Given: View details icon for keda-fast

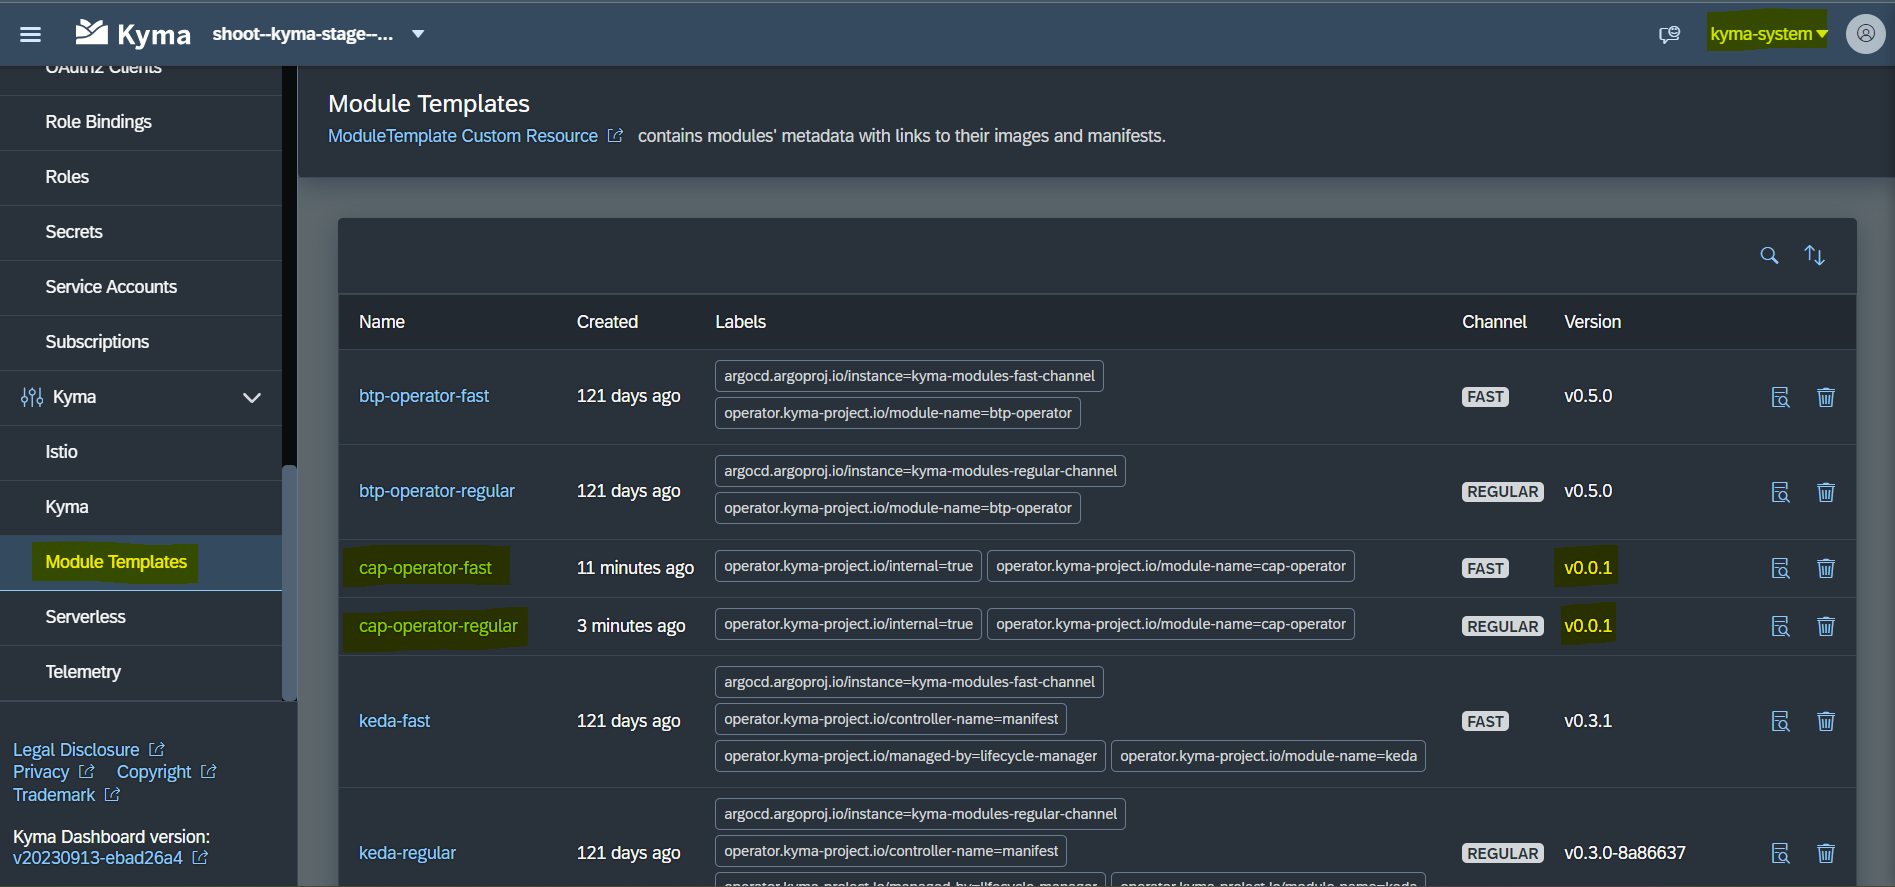Looking at the screenshot, I should click(x=1780, y=721).
